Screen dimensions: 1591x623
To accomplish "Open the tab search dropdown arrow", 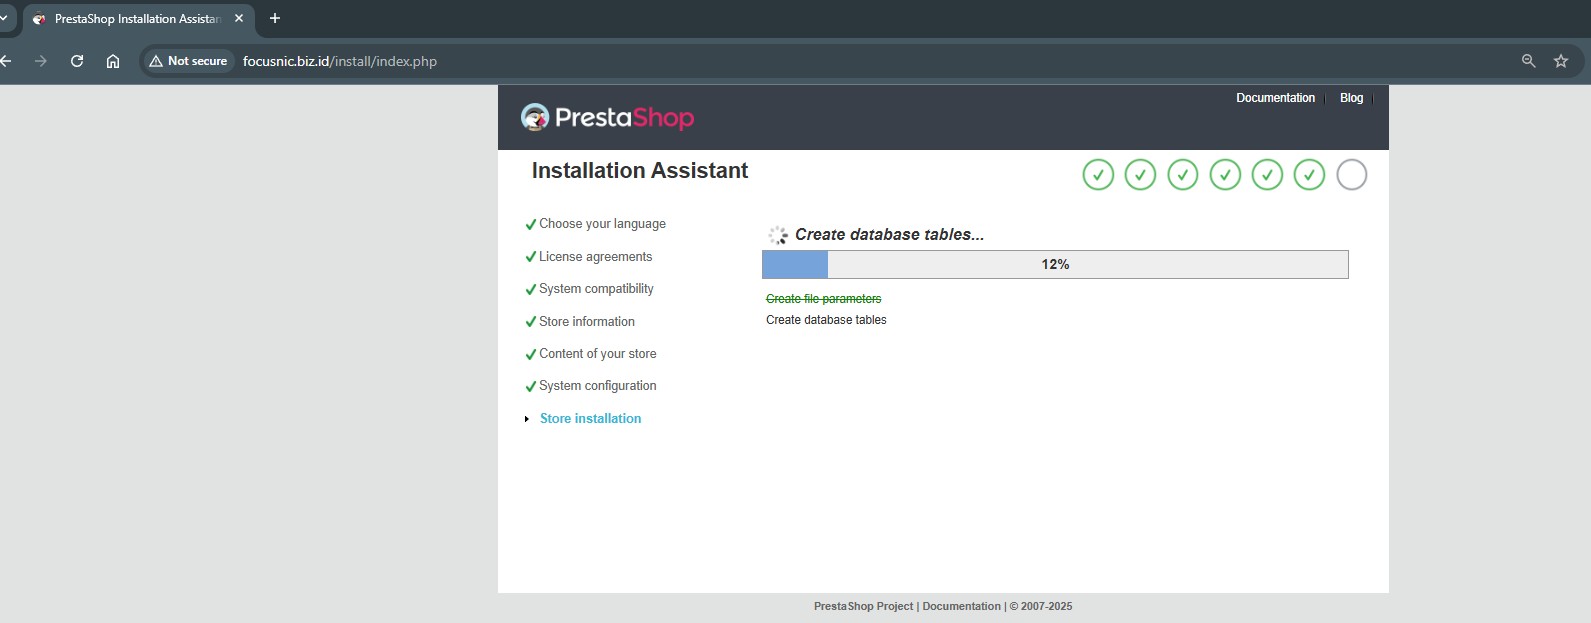I will pos(4,18).
